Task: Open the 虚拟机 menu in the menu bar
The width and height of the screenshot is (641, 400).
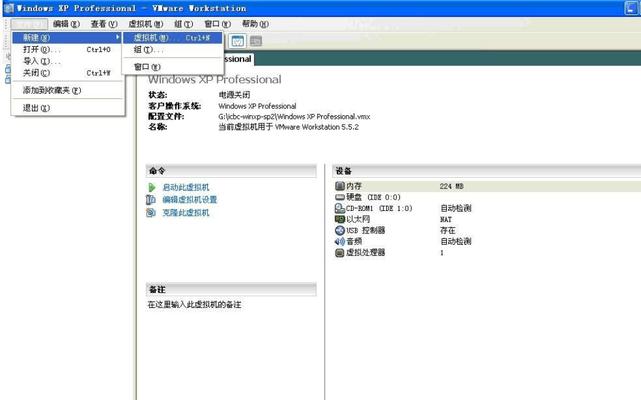Action: click(x=146, y=24)
